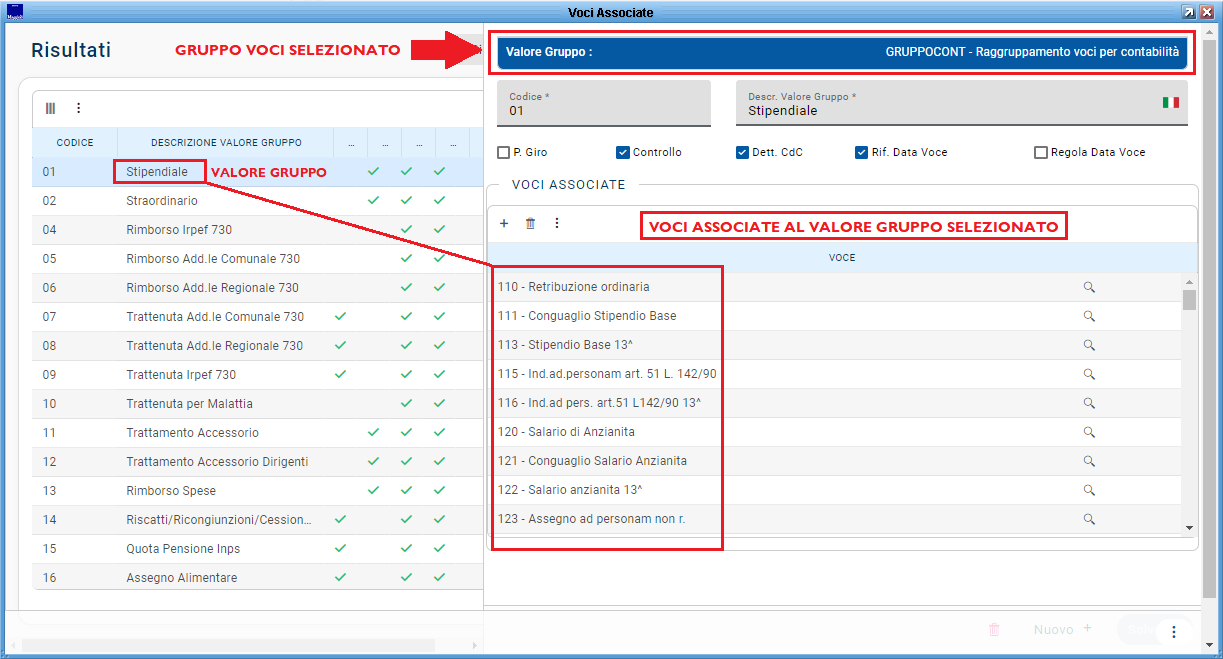Image resolution: width=1223 pixels, height=659 pixels.
Task: Click voce 121 - Conguaglio Salario Anzianita
Action: (592, 461)
